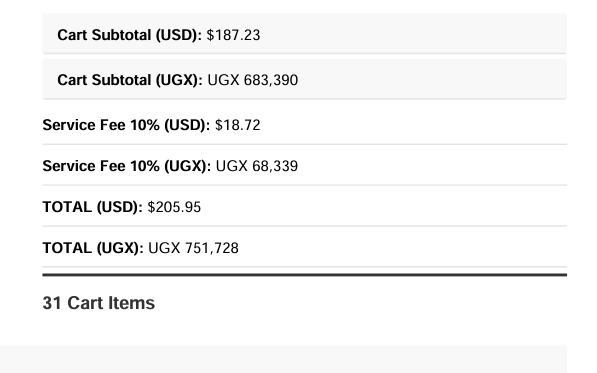This screenshot has height=373, width=597.
Task: Click the TOTAL (UGX) label
Action: (93, 248)
